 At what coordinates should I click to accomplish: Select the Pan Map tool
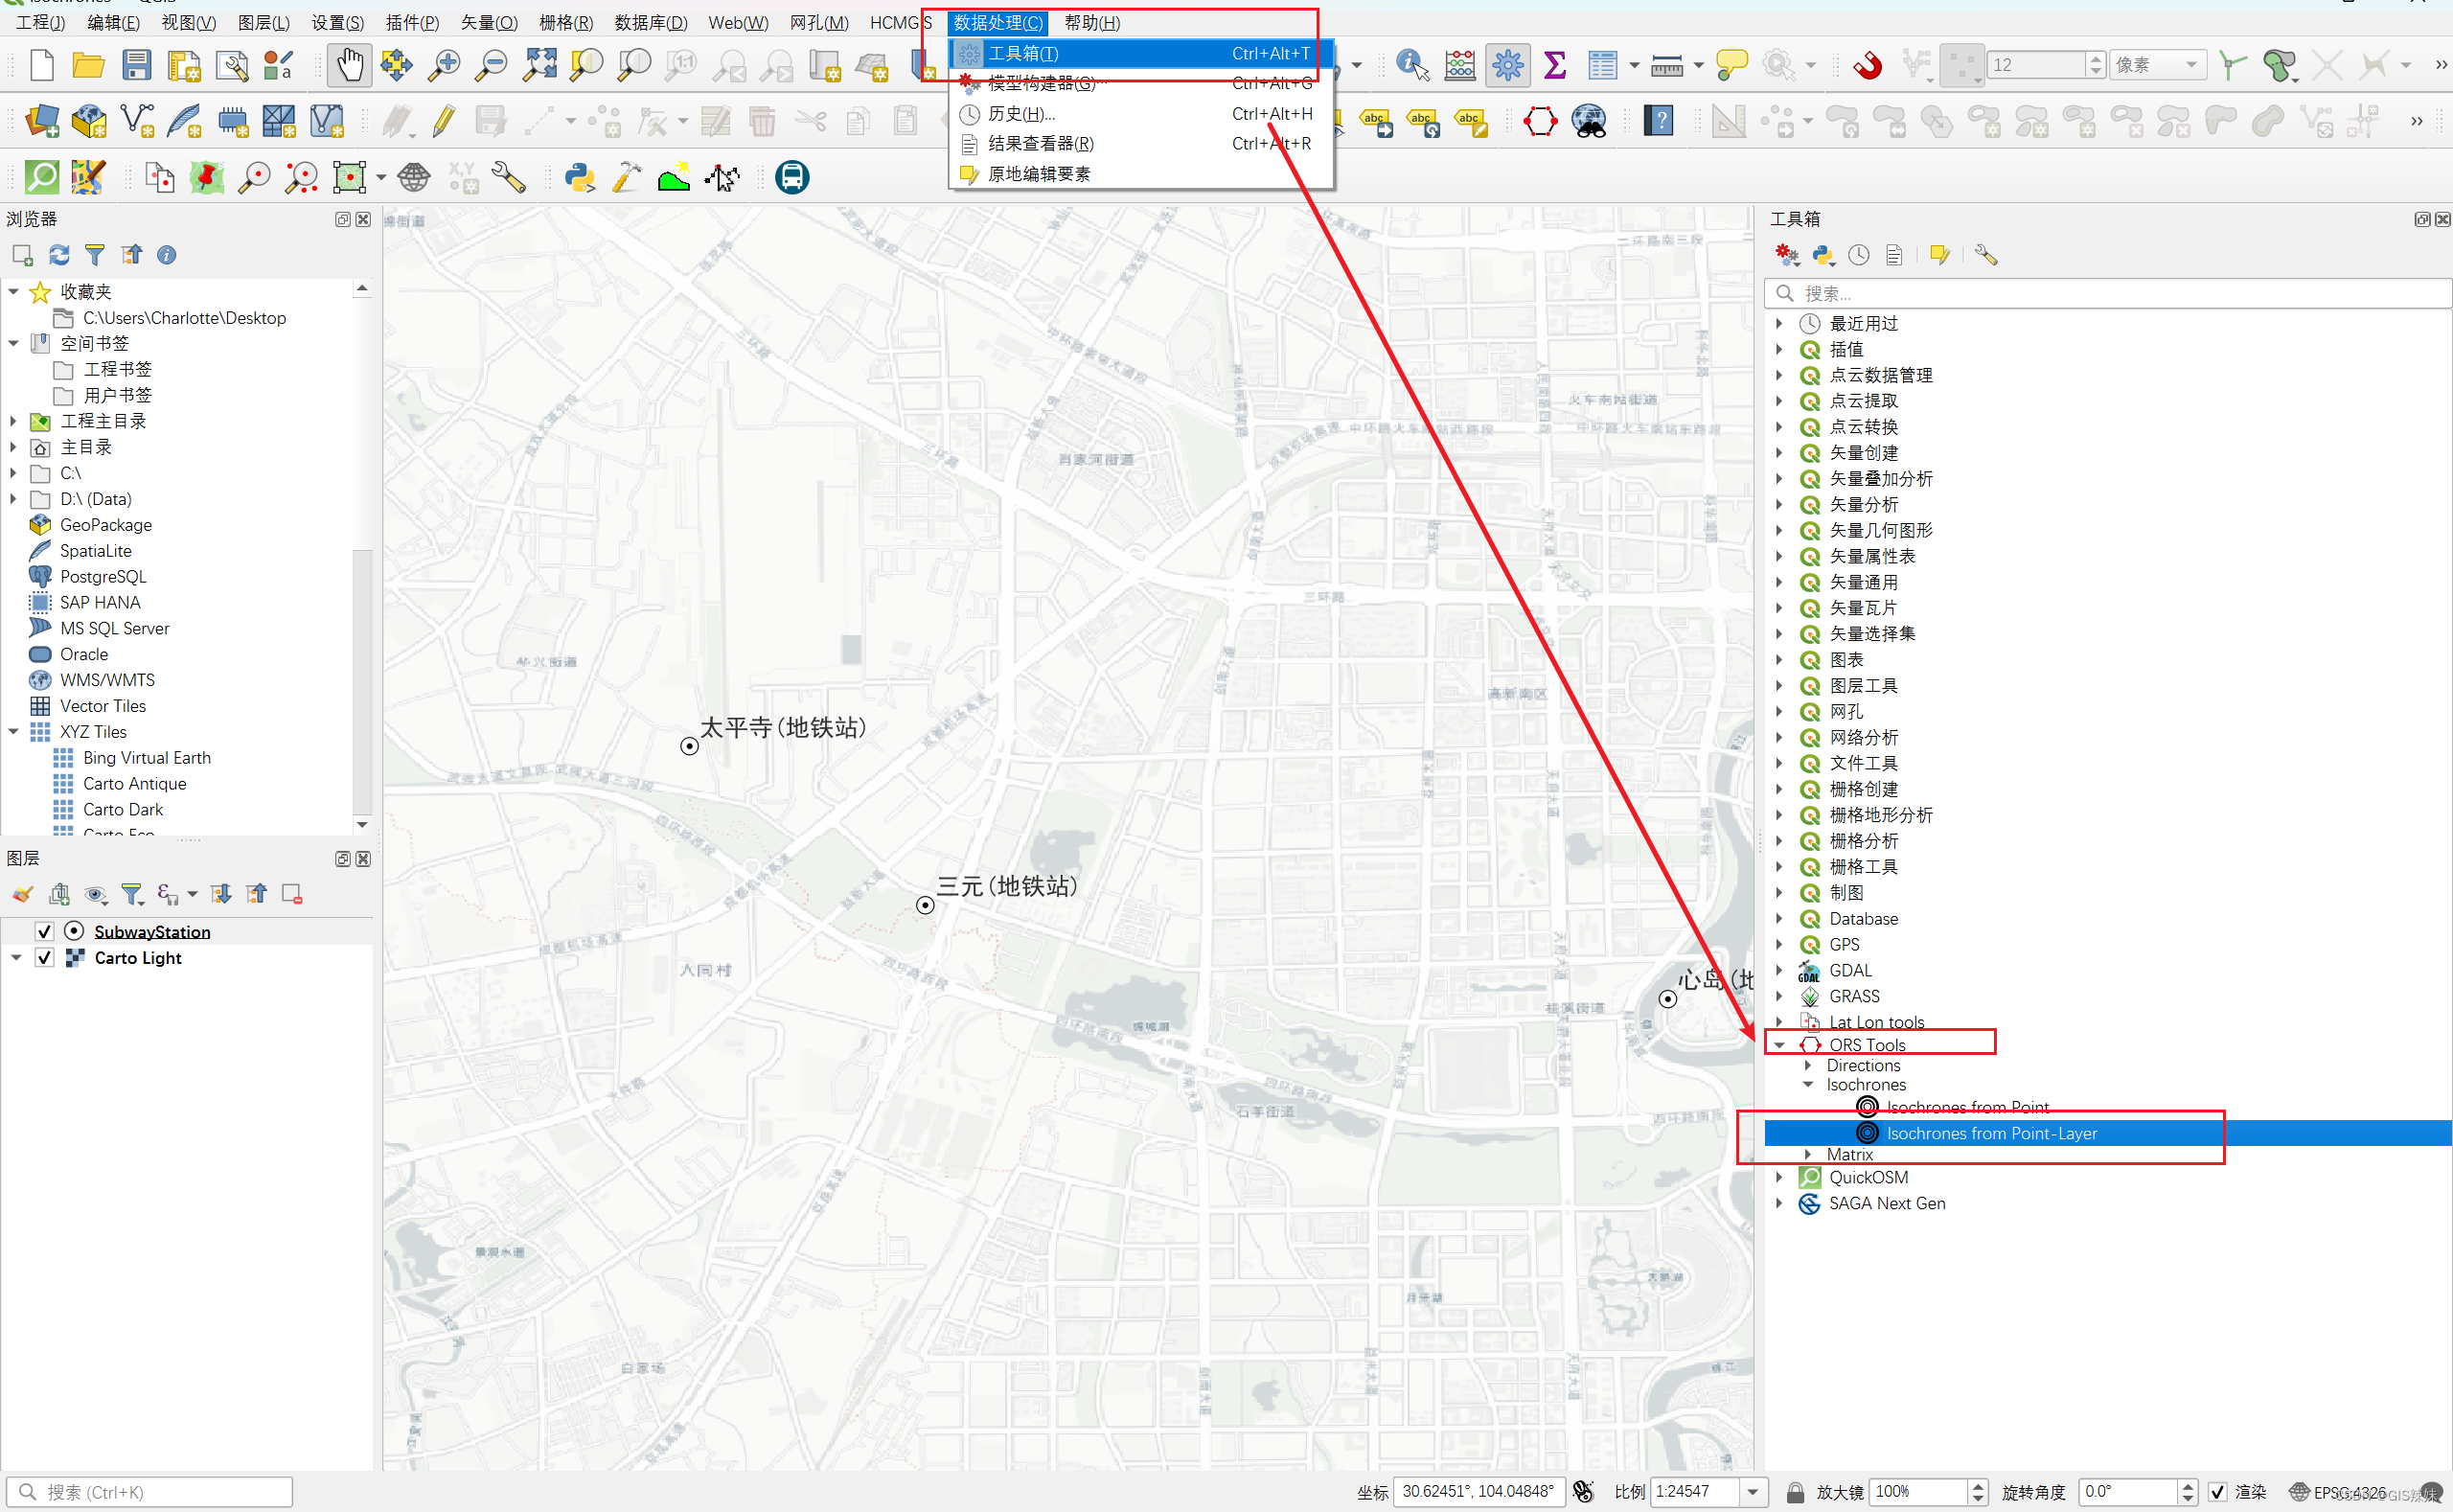pos(349,64)
